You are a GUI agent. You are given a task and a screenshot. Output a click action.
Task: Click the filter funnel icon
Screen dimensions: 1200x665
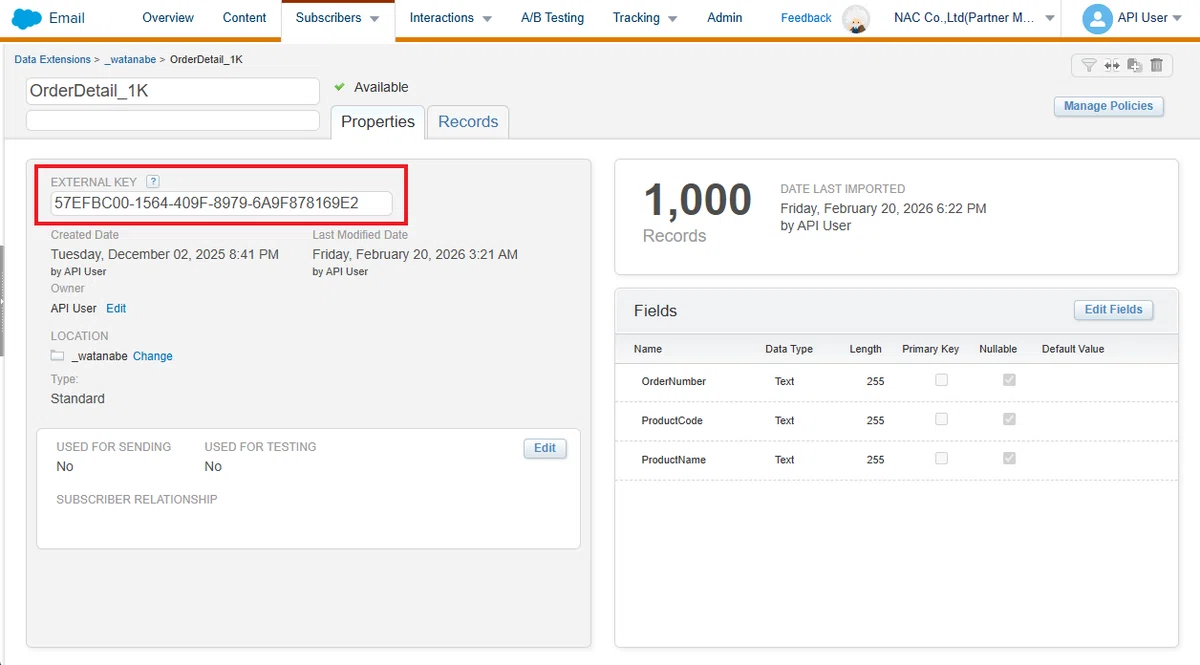(1089, 65)
